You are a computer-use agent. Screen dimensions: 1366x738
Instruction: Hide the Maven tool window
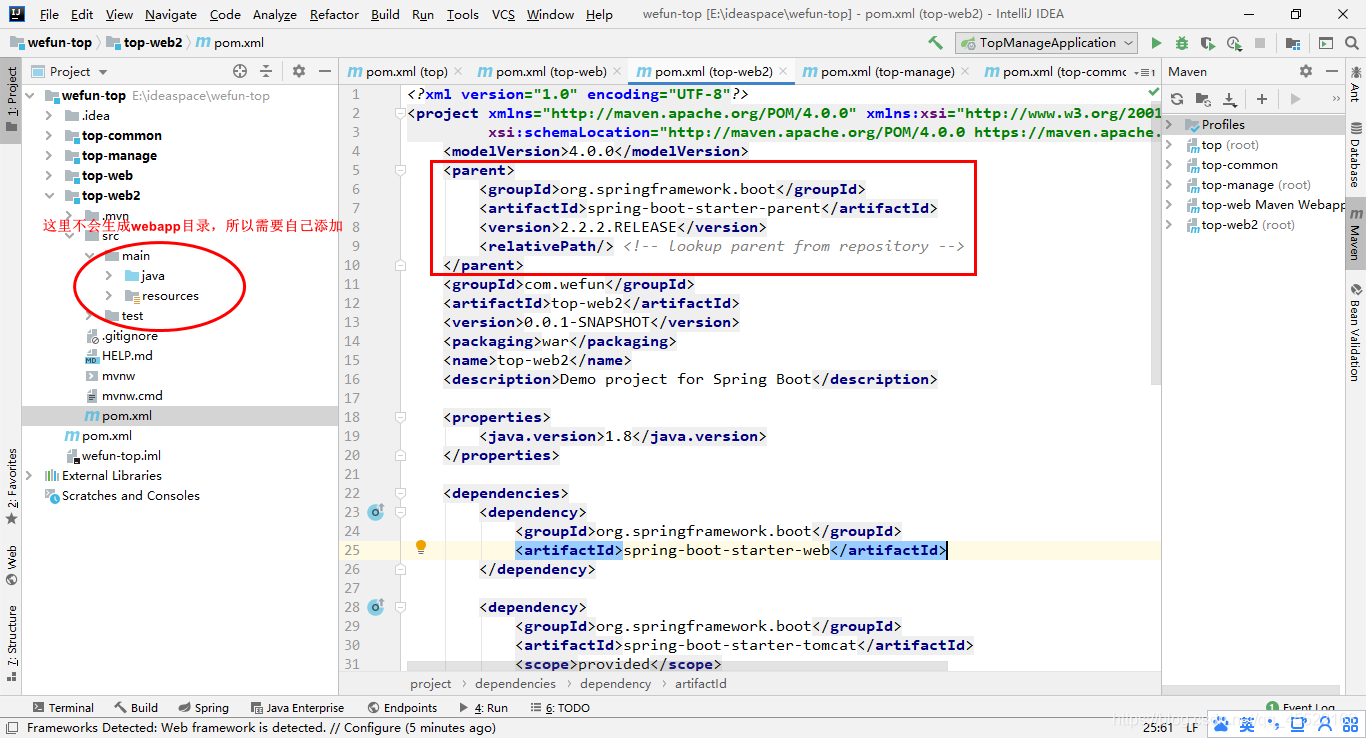click(x=1331, y=71)
